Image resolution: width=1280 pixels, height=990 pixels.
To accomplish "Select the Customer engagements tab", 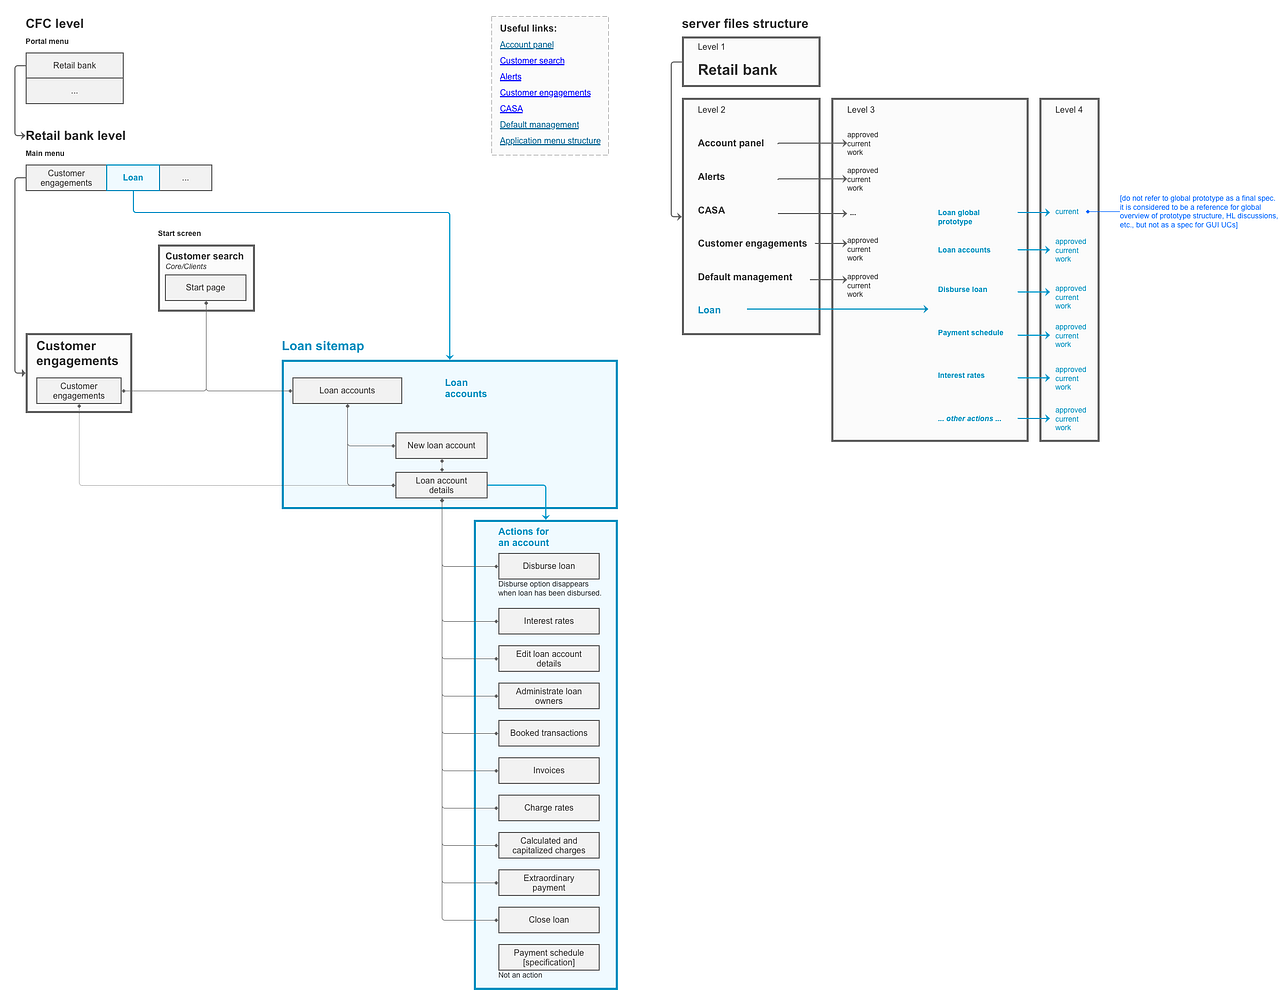I will [x=65, y=177].
